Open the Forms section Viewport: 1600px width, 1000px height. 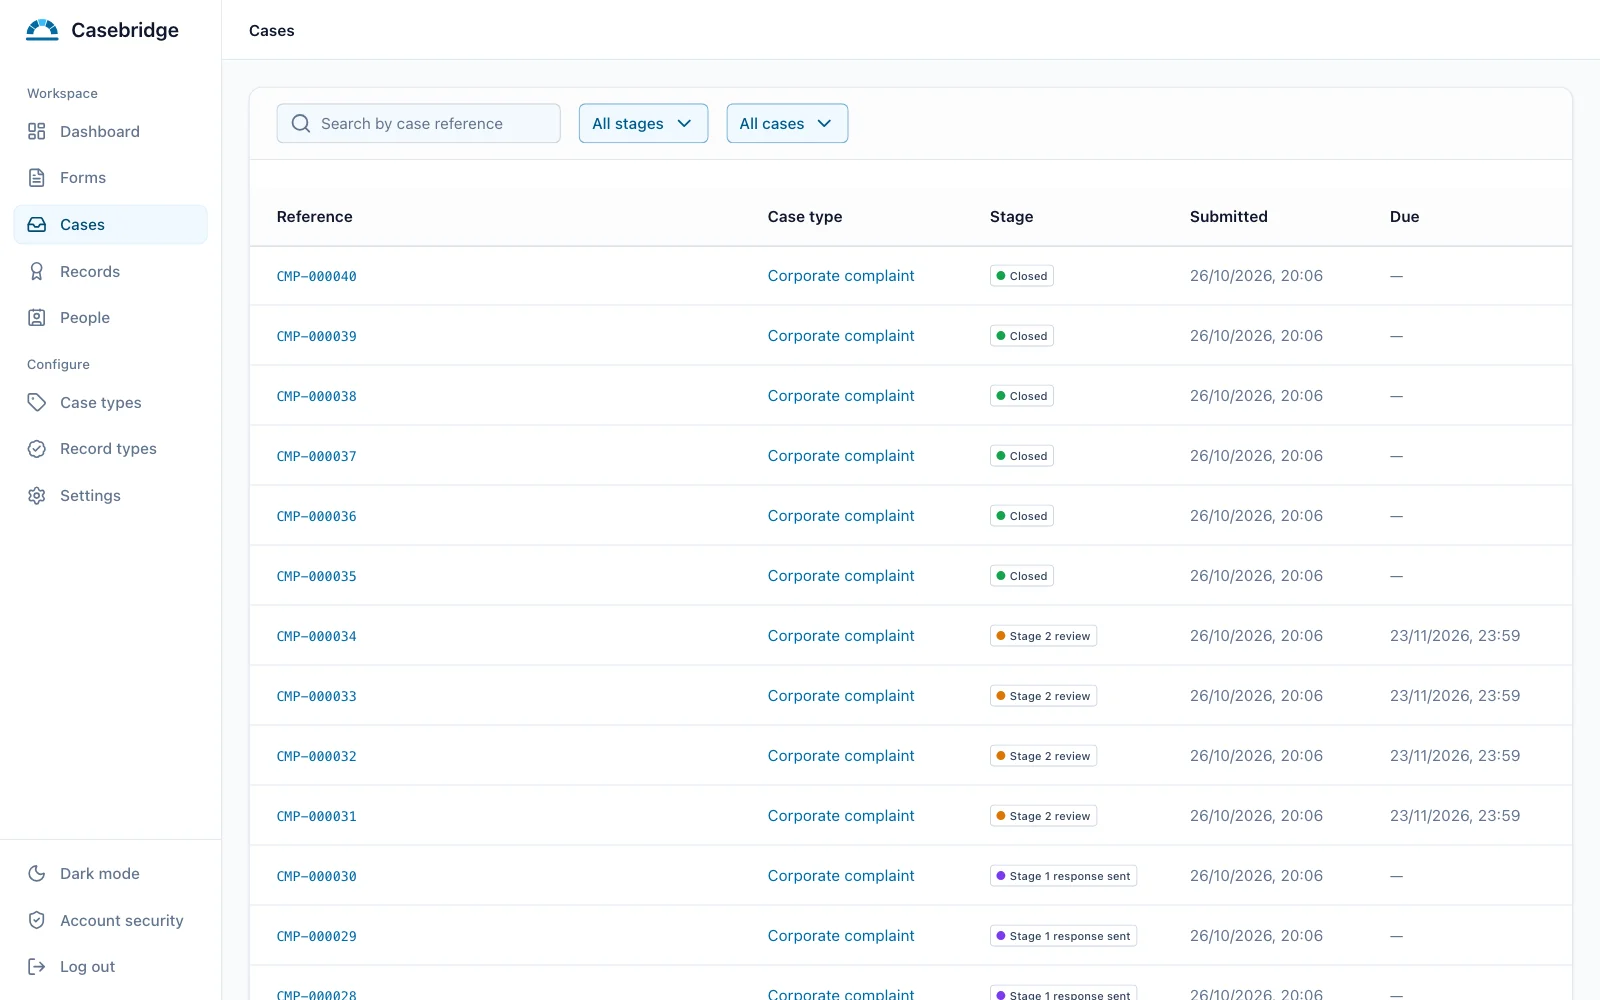pyautogui.click(x=110, y=178)
